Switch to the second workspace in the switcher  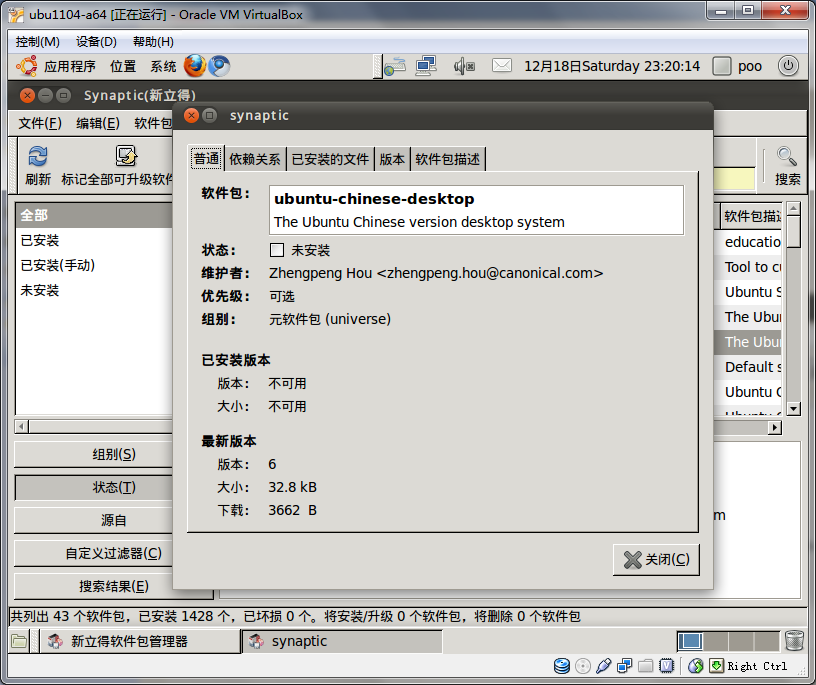(716, 641)
